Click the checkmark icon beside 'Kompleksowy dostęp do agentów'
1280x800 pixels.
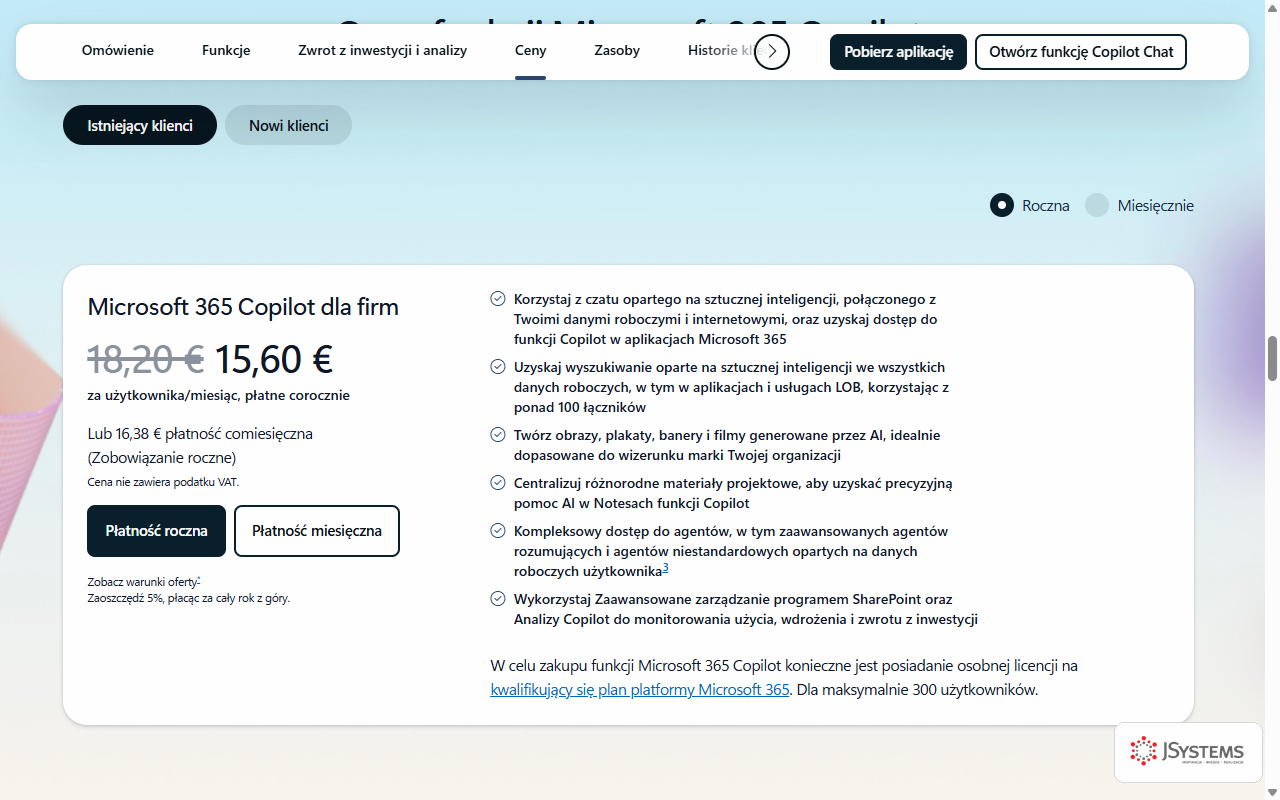click(x=497, y=531)
